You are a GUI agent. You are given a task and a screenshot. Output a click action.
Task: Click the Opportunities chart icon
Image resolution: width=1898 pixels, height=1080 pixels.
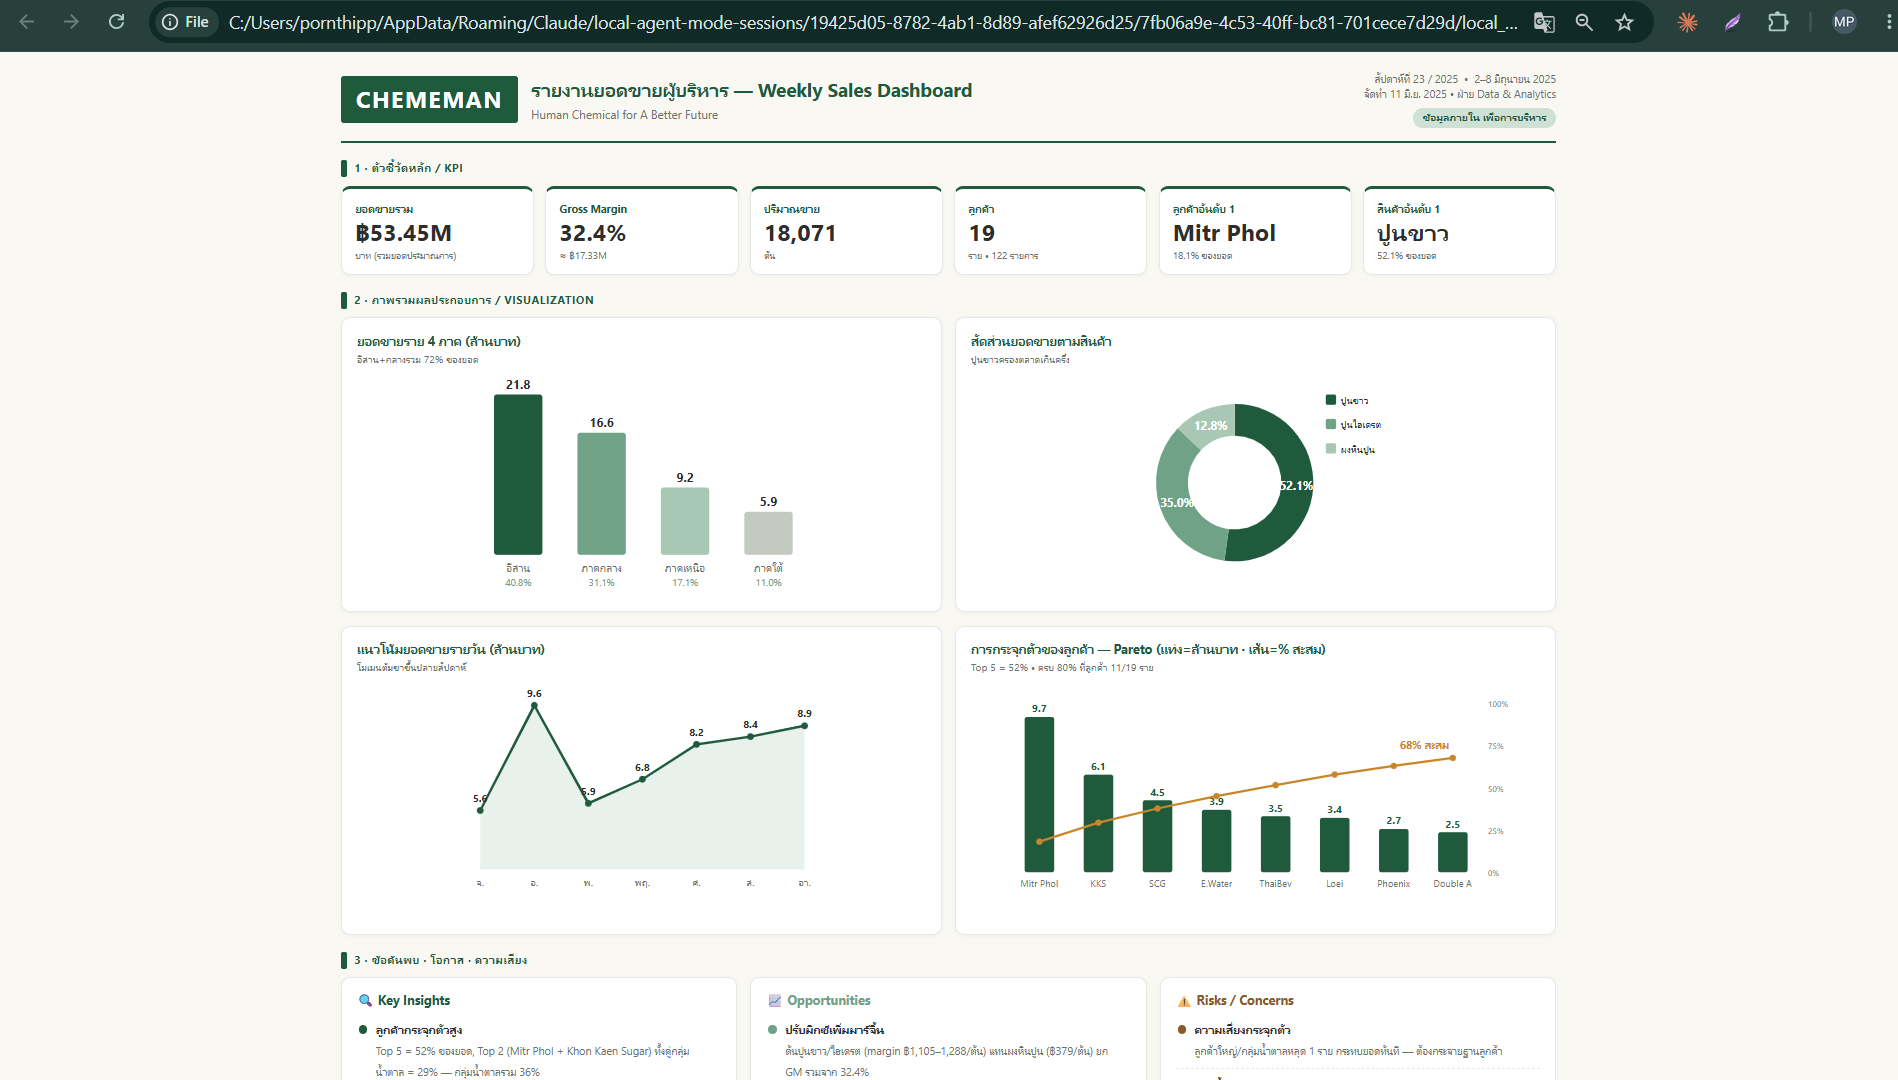tap(774, 1001)
